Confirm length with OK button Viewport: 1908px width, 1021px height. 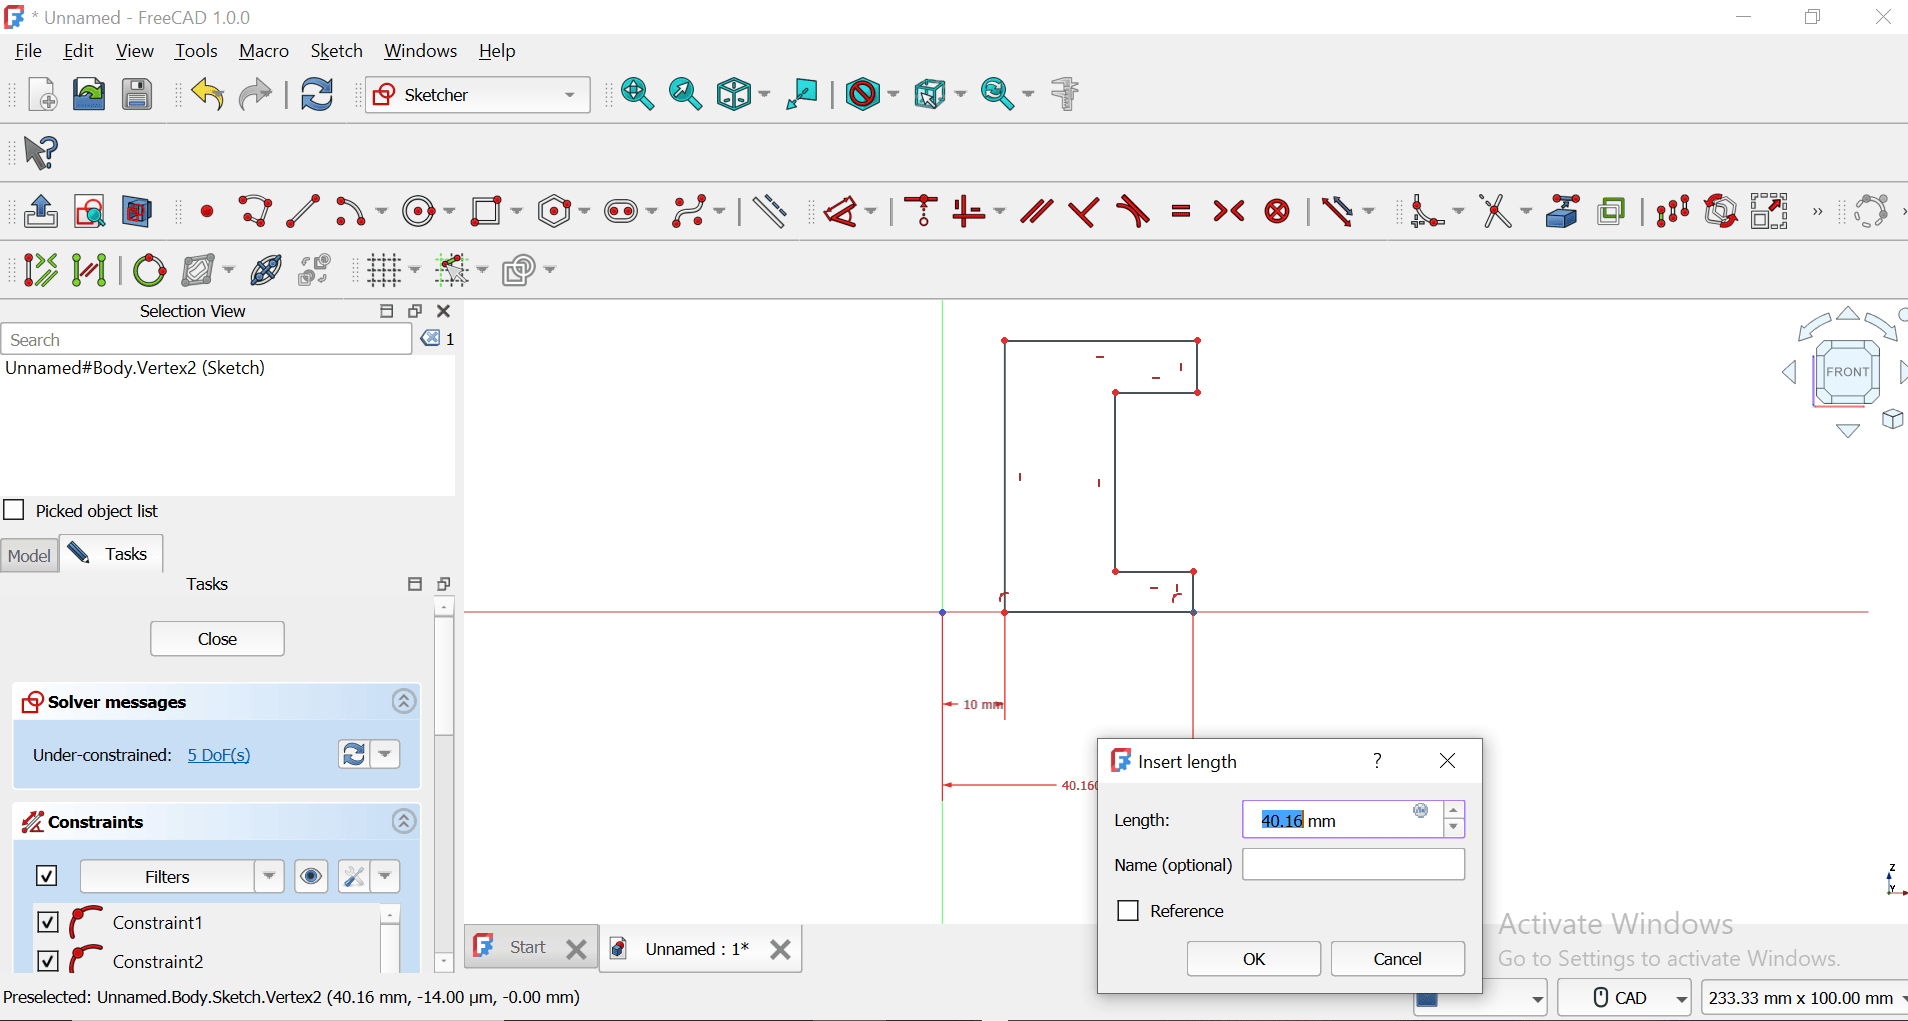[x=1253, y=958]
